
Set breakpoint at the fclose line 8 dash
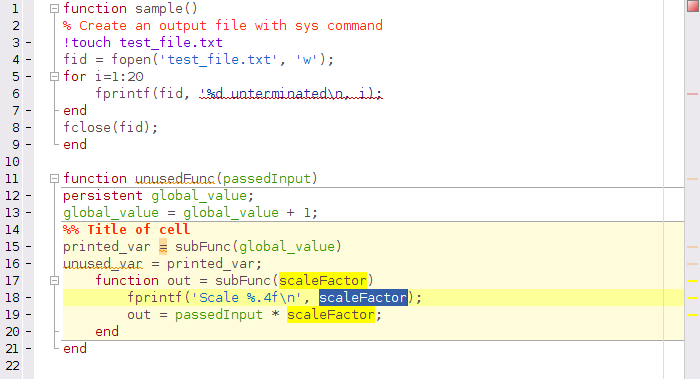pyautogui.click(x=29, y=128)
